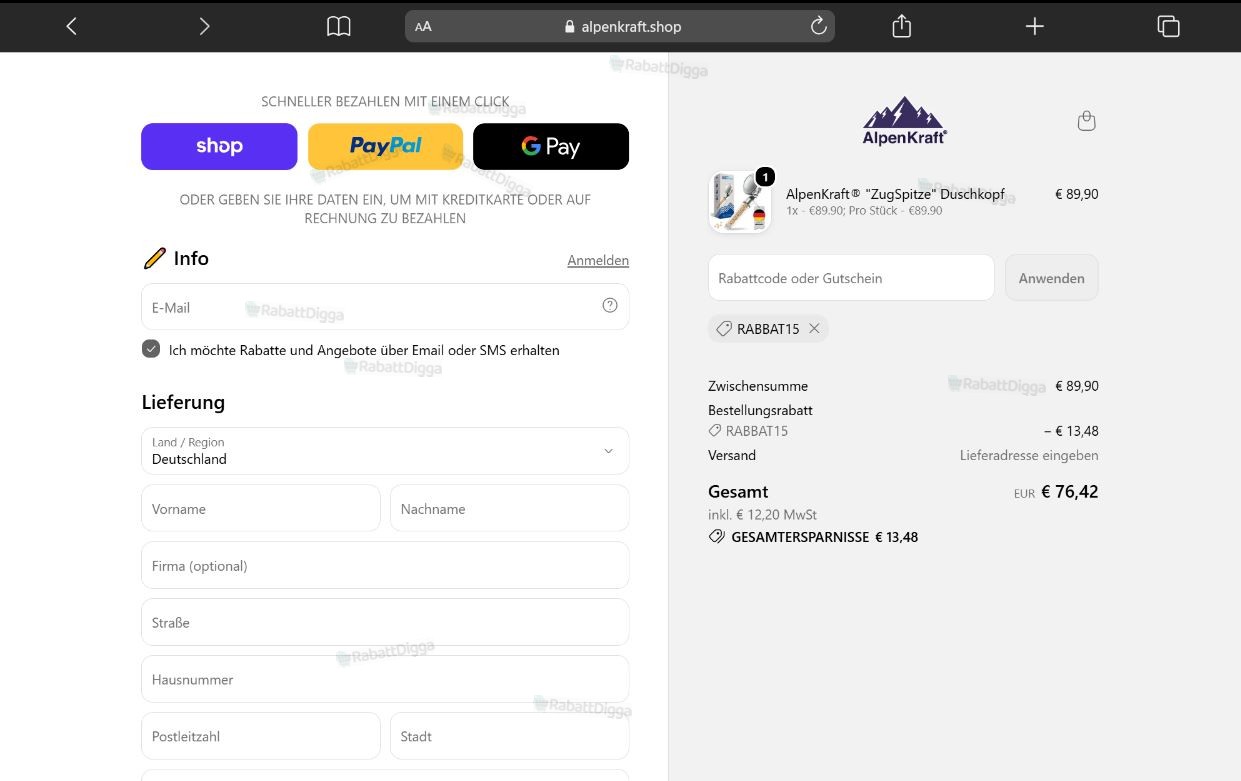Pay with the Shop Pay button
The image size is (1241, 781).
(x=219, y=147)
